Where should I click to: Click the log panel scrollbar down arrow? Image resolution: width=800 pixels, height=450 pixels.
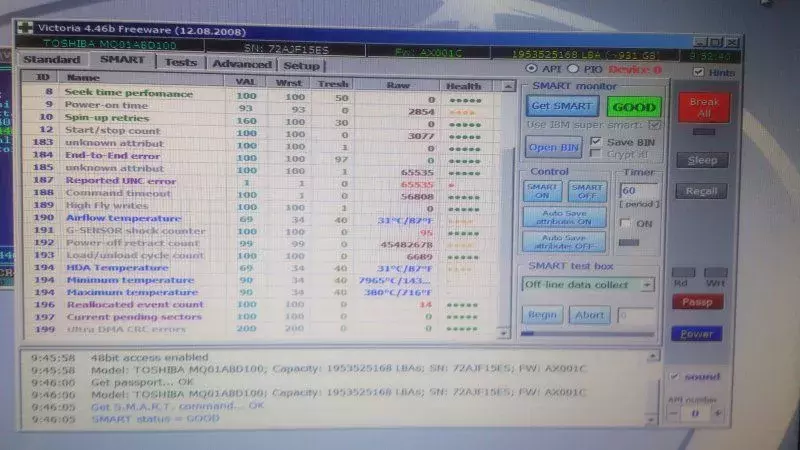(x=651, y=420)
